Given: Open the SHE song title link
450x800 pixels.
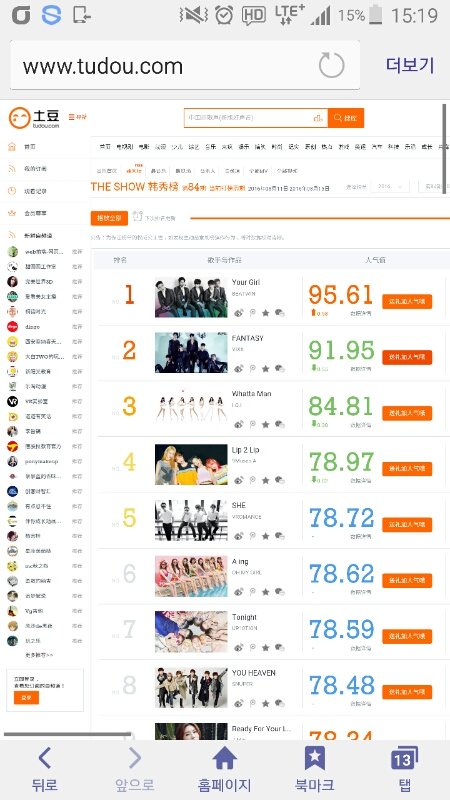Looking at the screenshot, I should (x=239, y=505).
